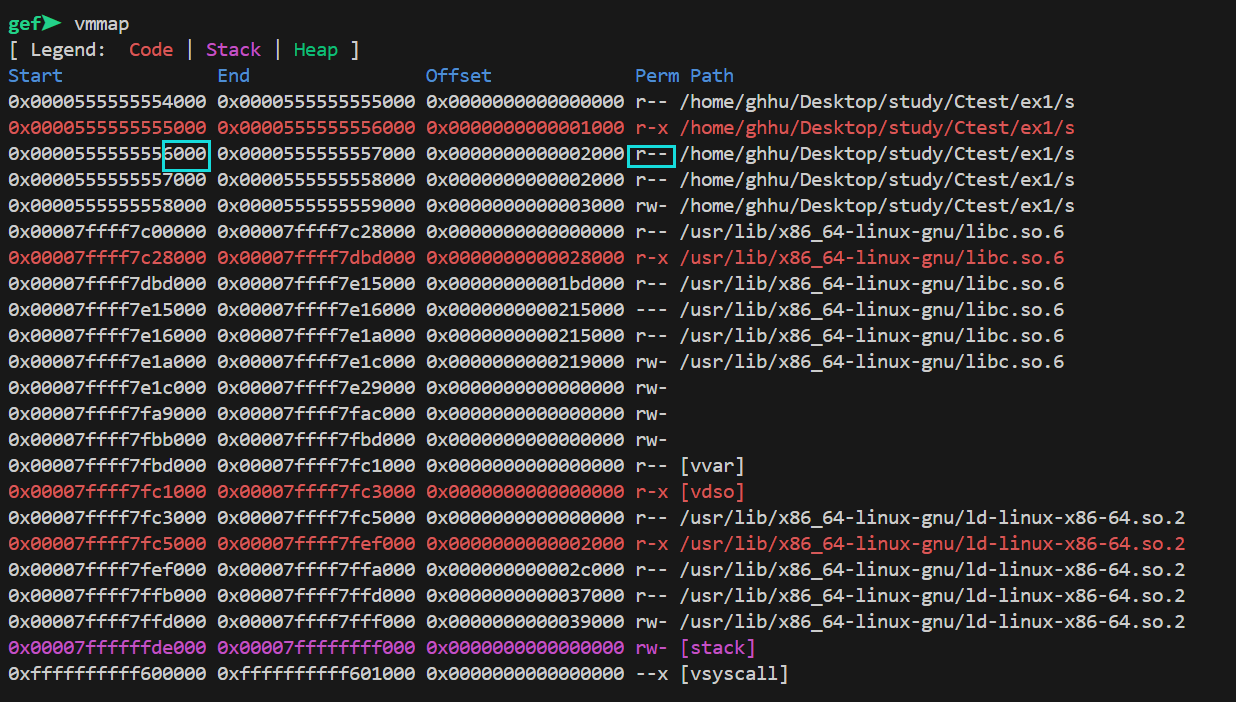Click the Perm column header
1236x702 pixels.
coord(656,75)
